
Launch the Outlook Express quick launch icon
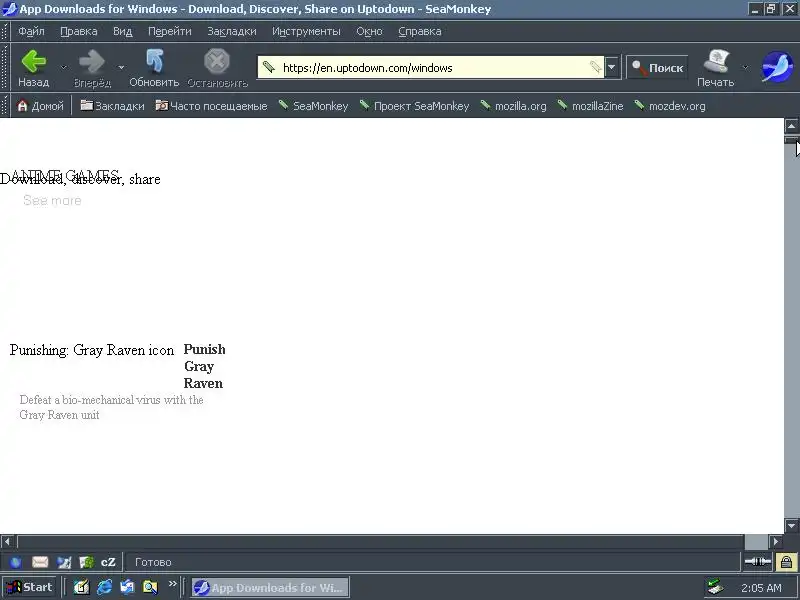(x=127, y=587)
